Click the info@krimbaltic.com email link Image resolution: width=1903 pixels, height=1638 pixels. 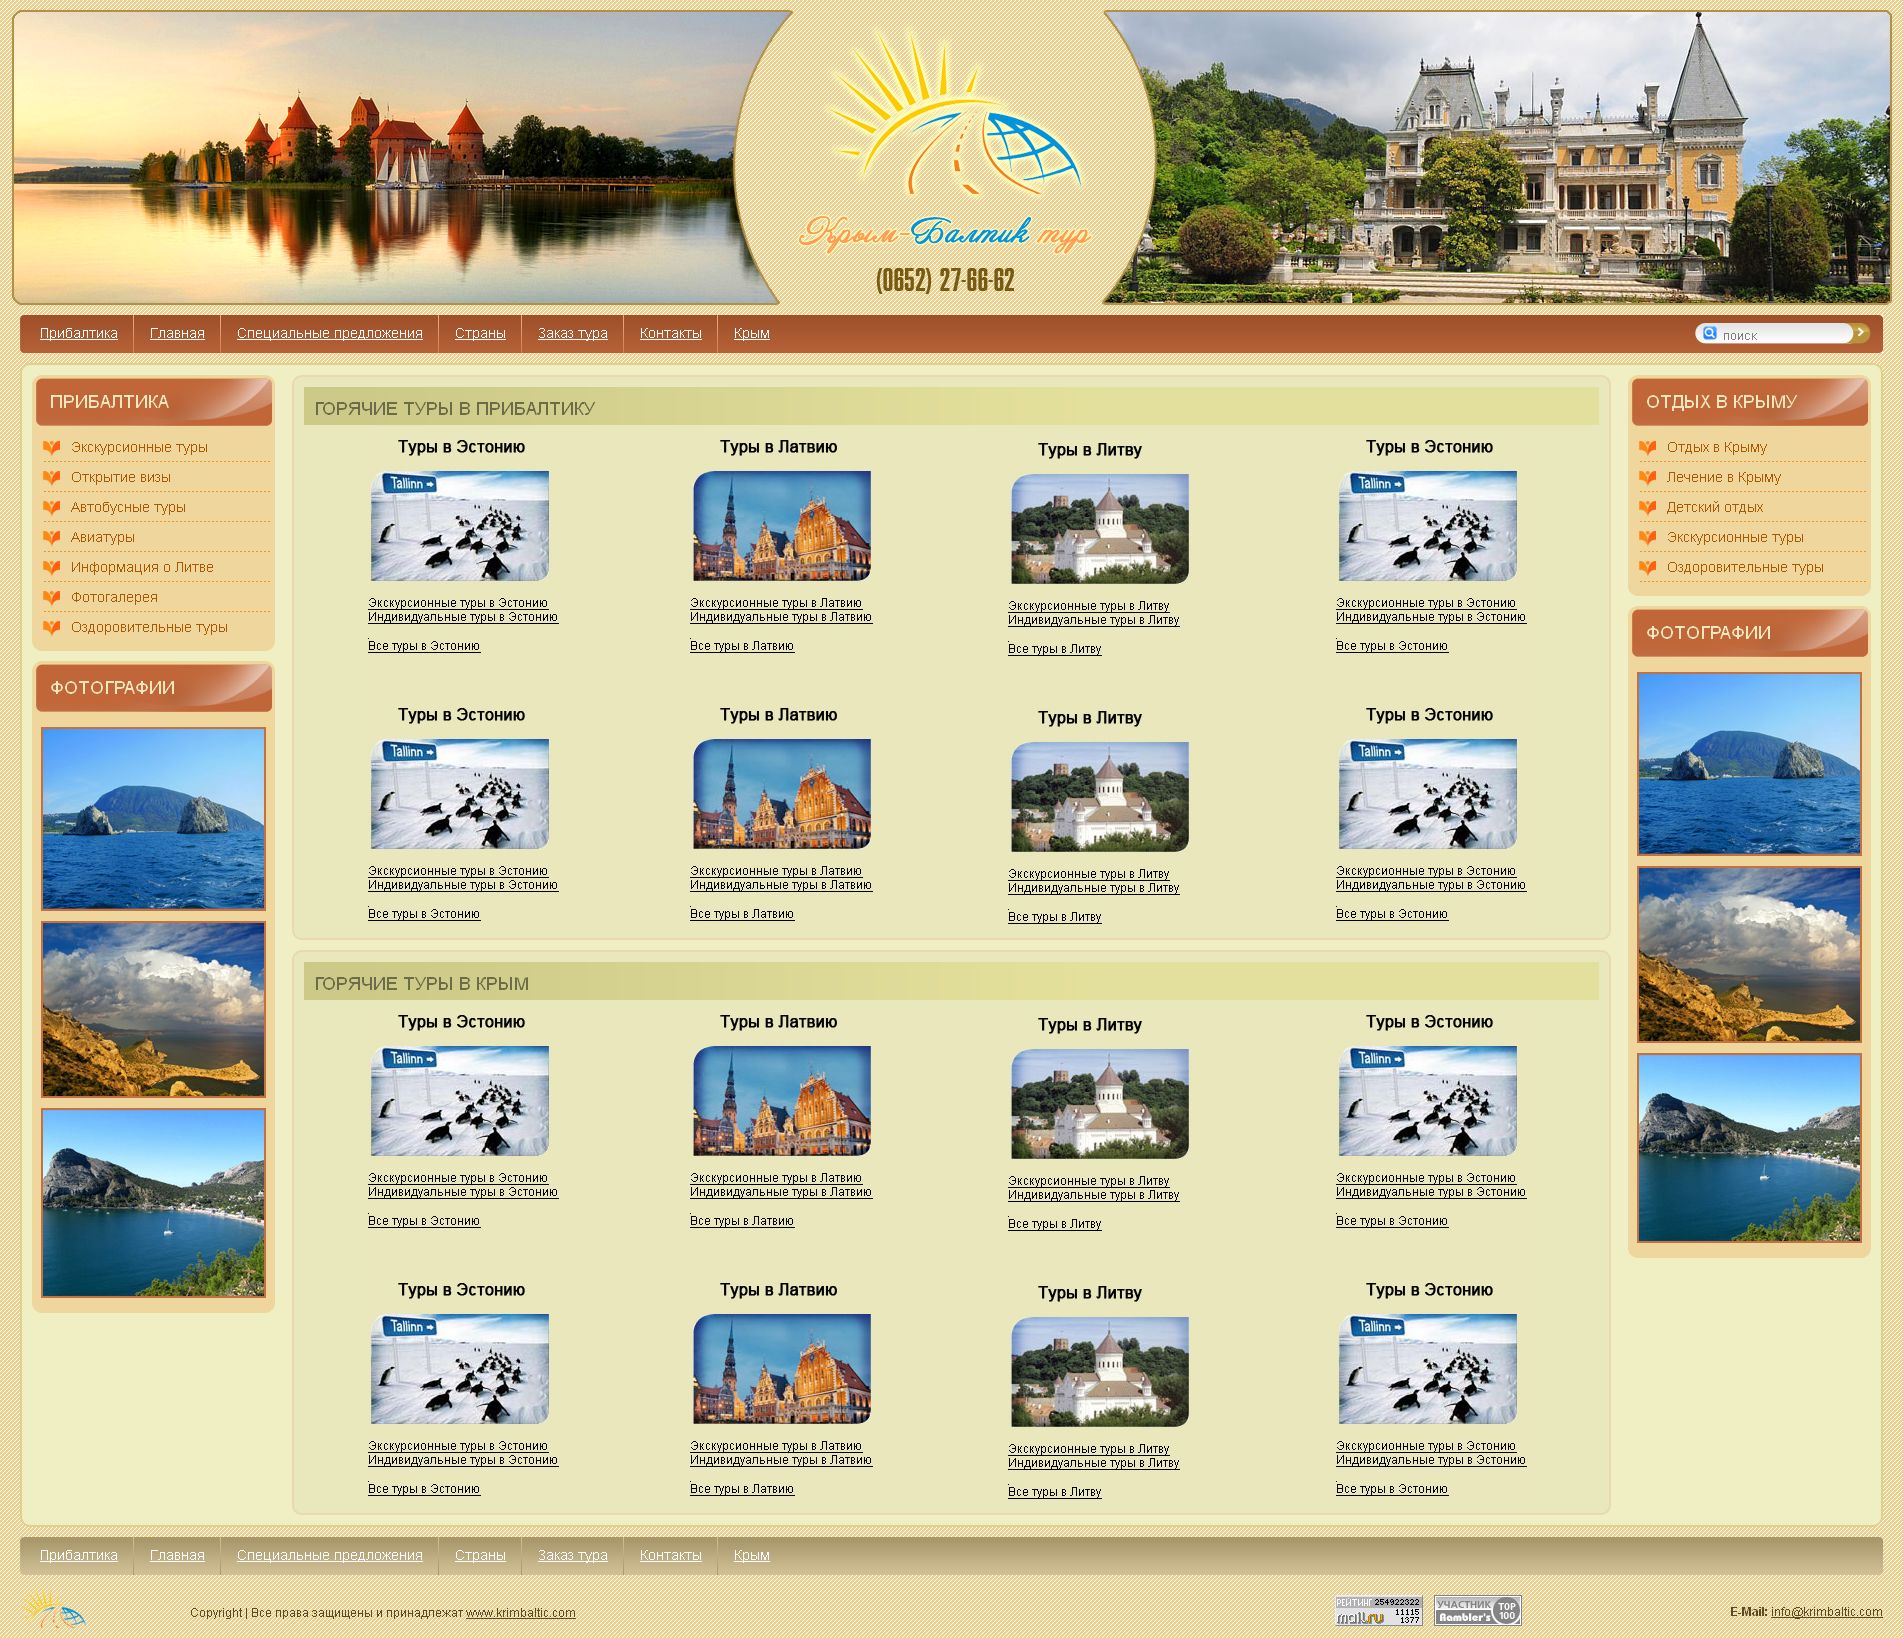point(1827,1612)
